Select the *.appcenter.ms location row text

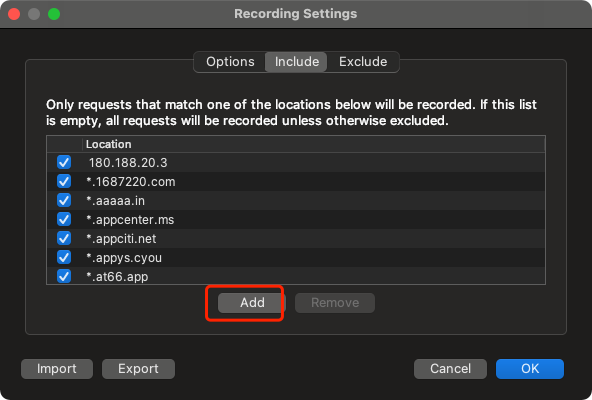click(130, 219)
